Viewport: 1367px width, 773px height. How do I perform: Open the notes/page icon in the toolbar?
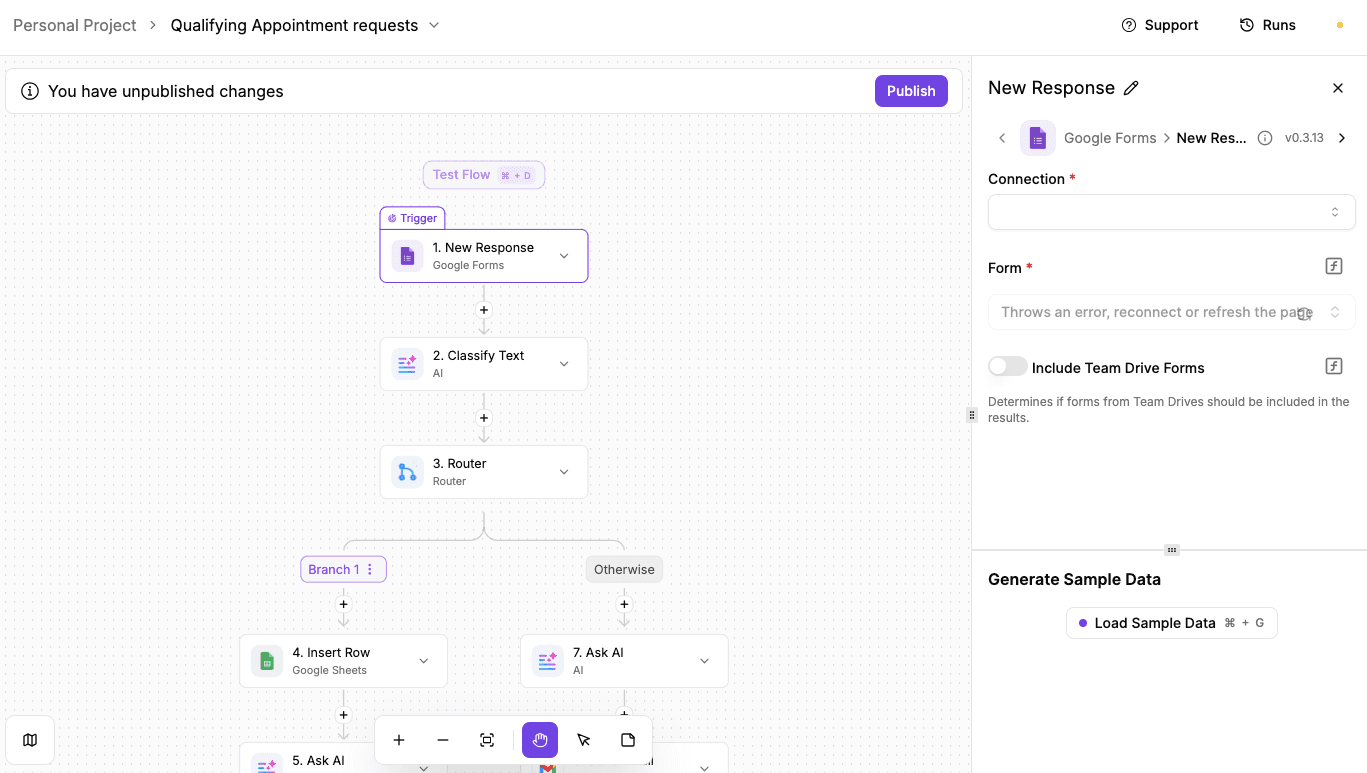627,740
